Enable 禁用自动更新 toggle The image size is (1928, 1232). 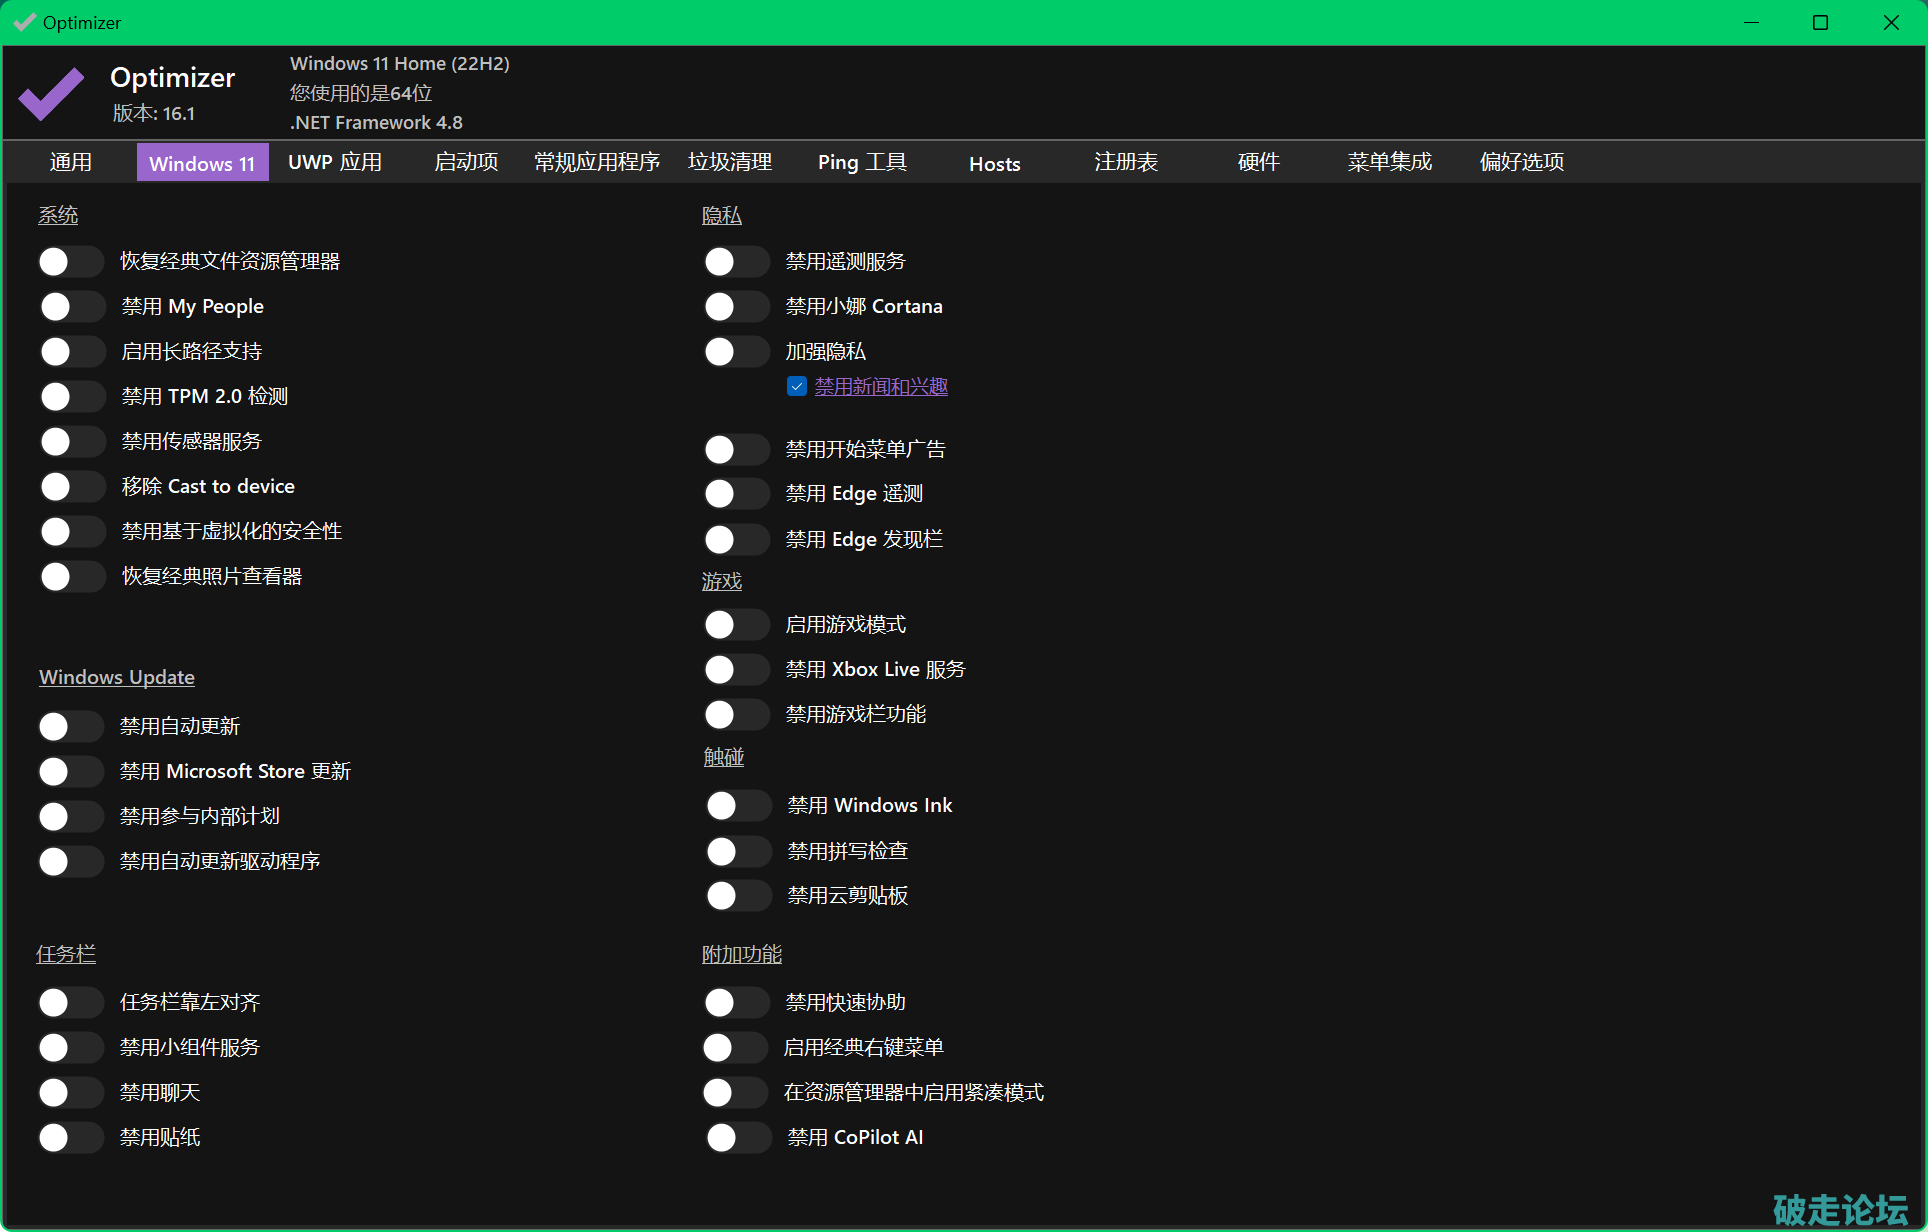pos(71,727)
